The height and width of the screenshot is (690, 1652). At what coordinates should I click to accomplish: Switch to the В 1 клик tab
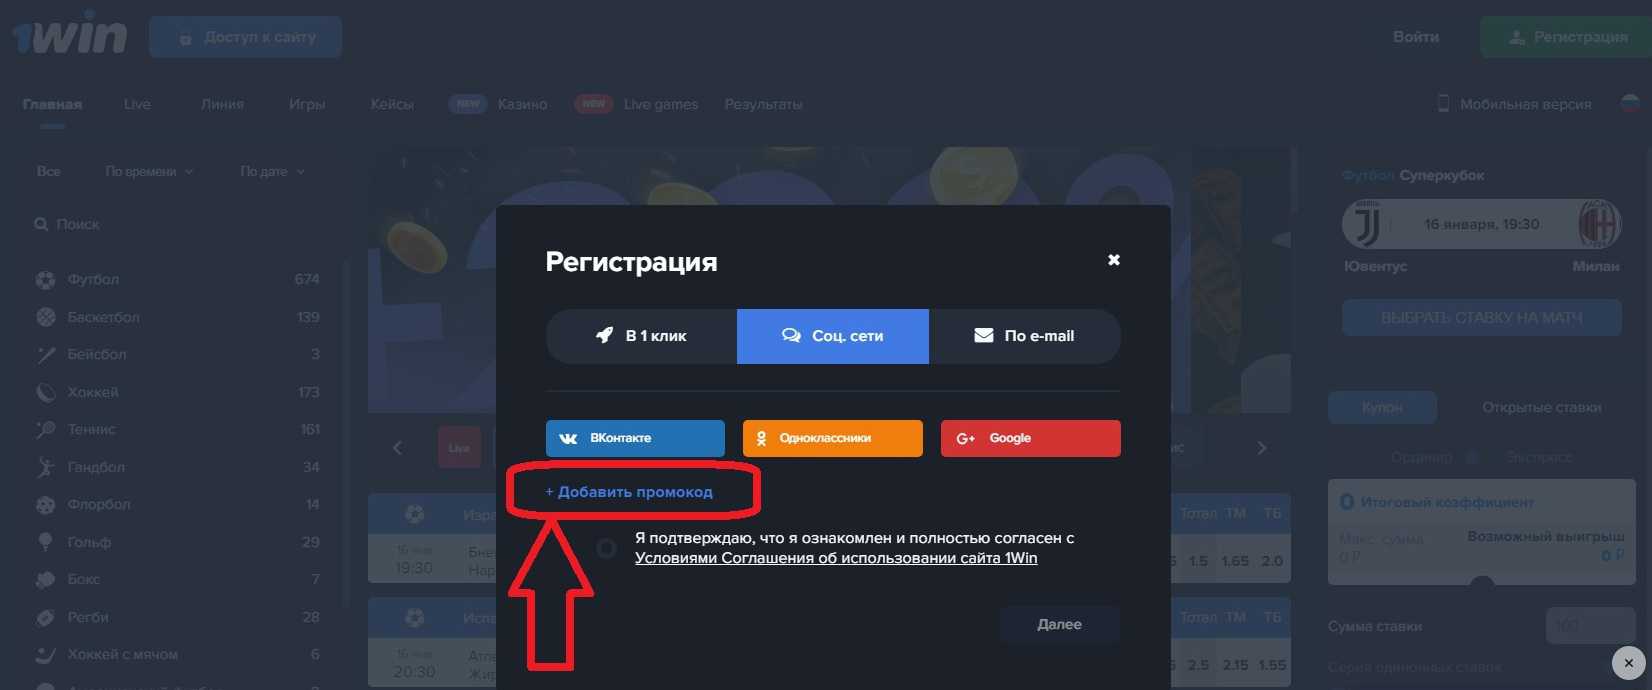(x=641, y=336)
